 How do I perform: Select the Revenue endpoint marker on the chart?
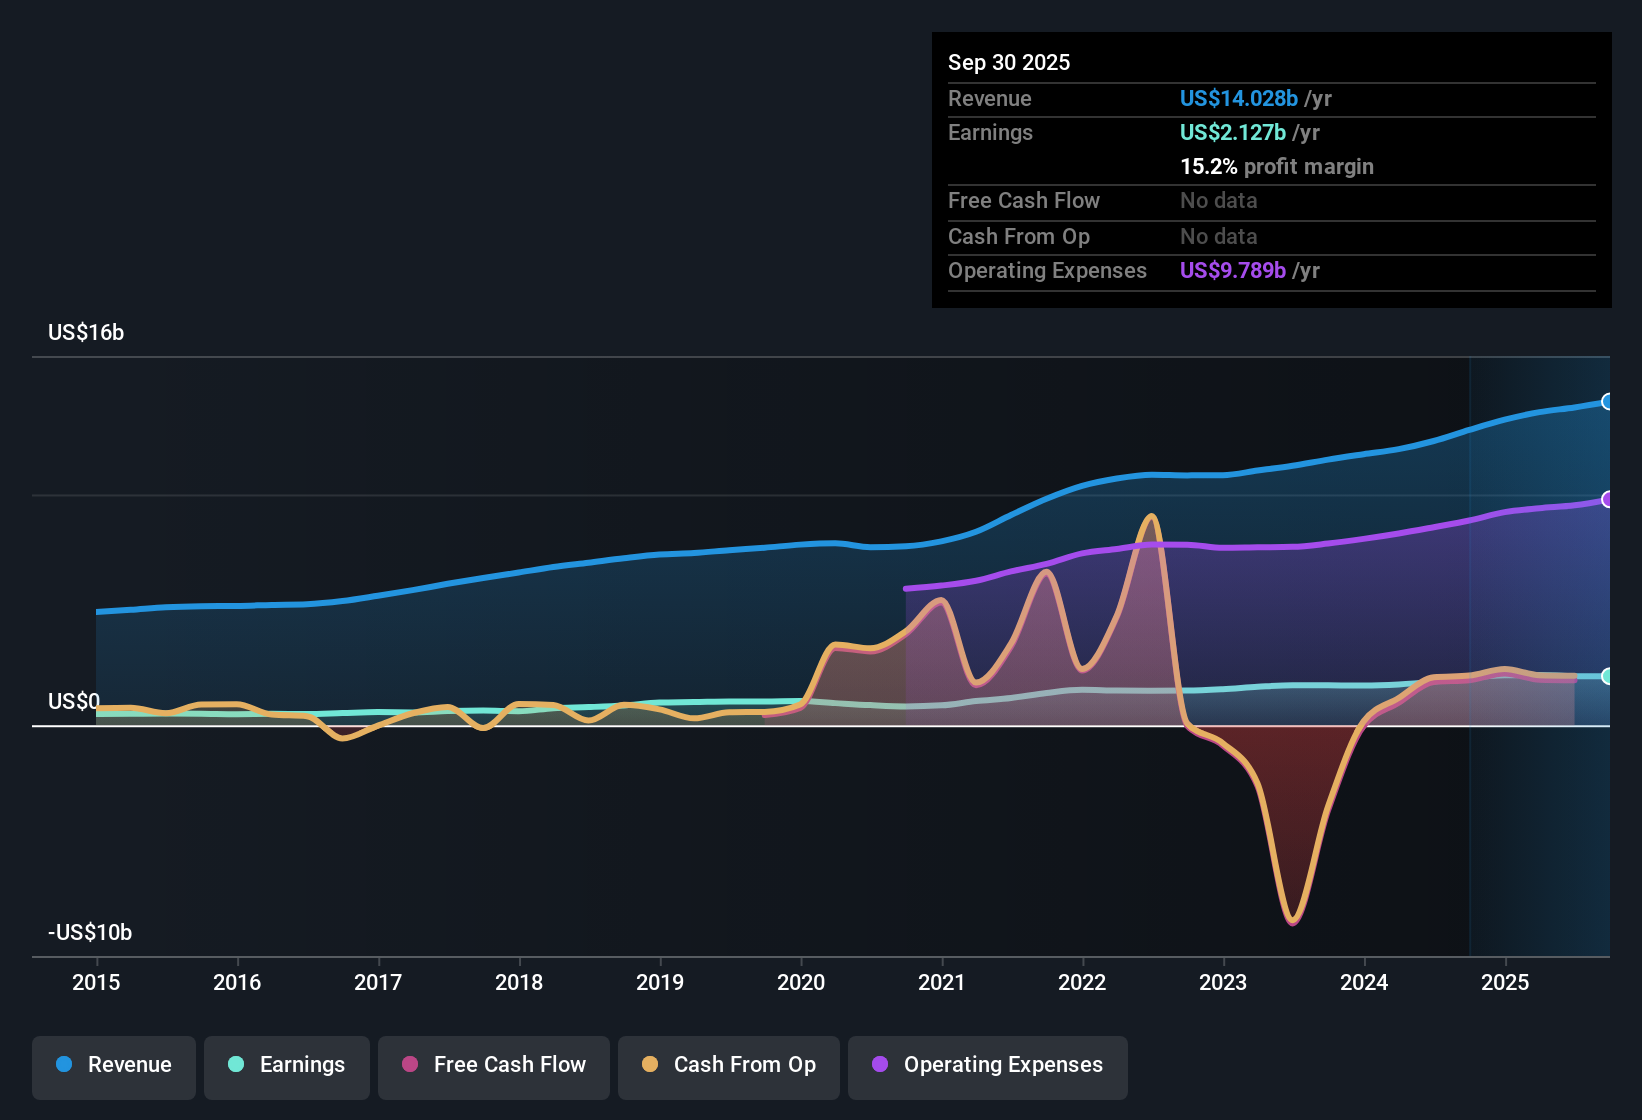(x=1609, y=402)
